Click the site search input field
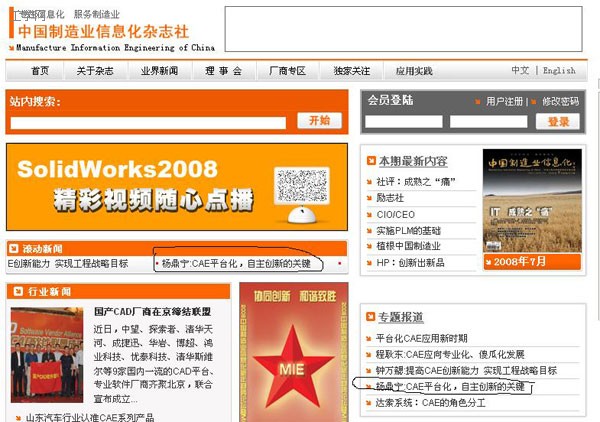The height and width of the screenshot is (422, 600). [149, 122]
